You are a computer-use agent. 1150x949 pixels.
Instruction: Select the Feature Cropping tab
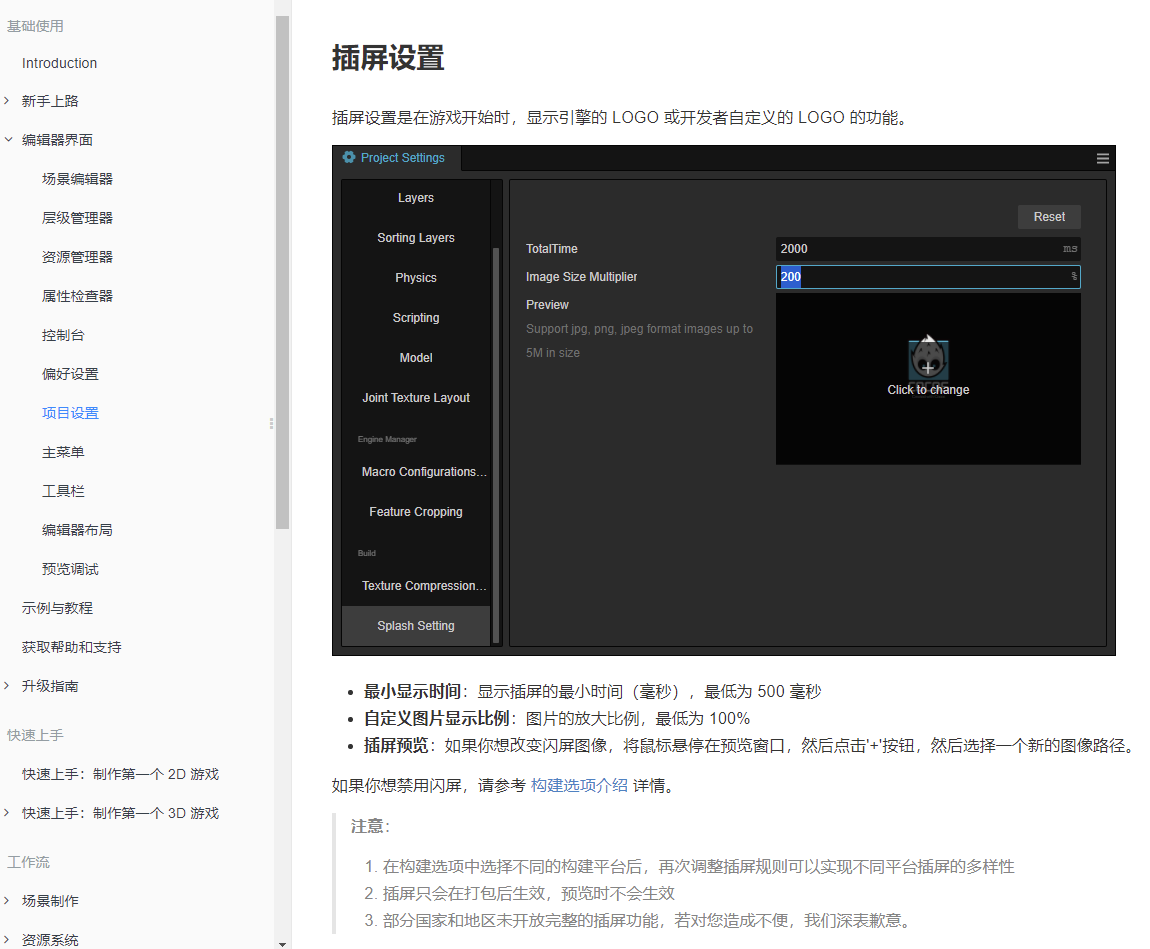416,512
